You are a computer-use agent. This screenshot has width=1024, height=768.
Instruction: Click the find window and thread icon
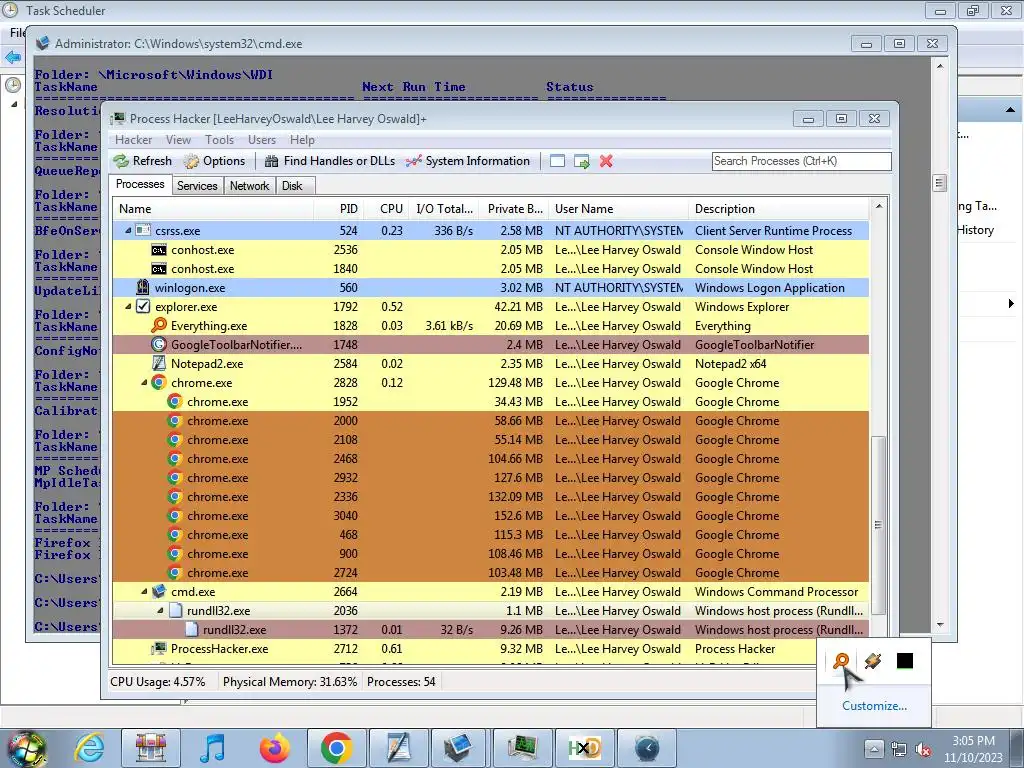[582, 161]
